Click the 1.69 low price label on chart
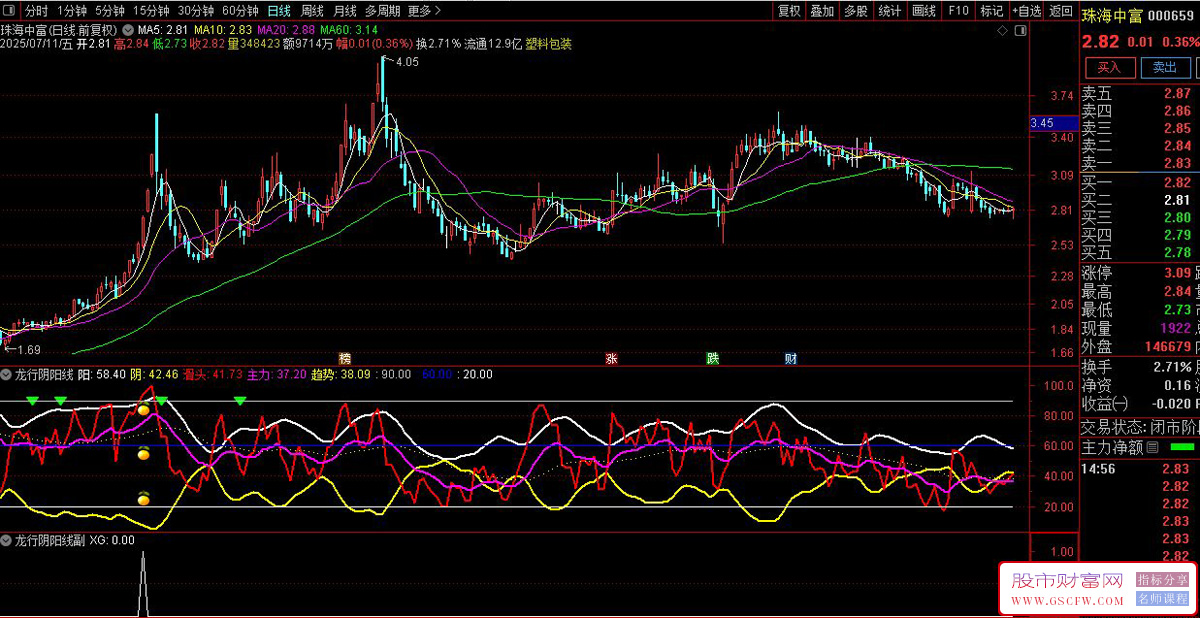 click(29, 350)
